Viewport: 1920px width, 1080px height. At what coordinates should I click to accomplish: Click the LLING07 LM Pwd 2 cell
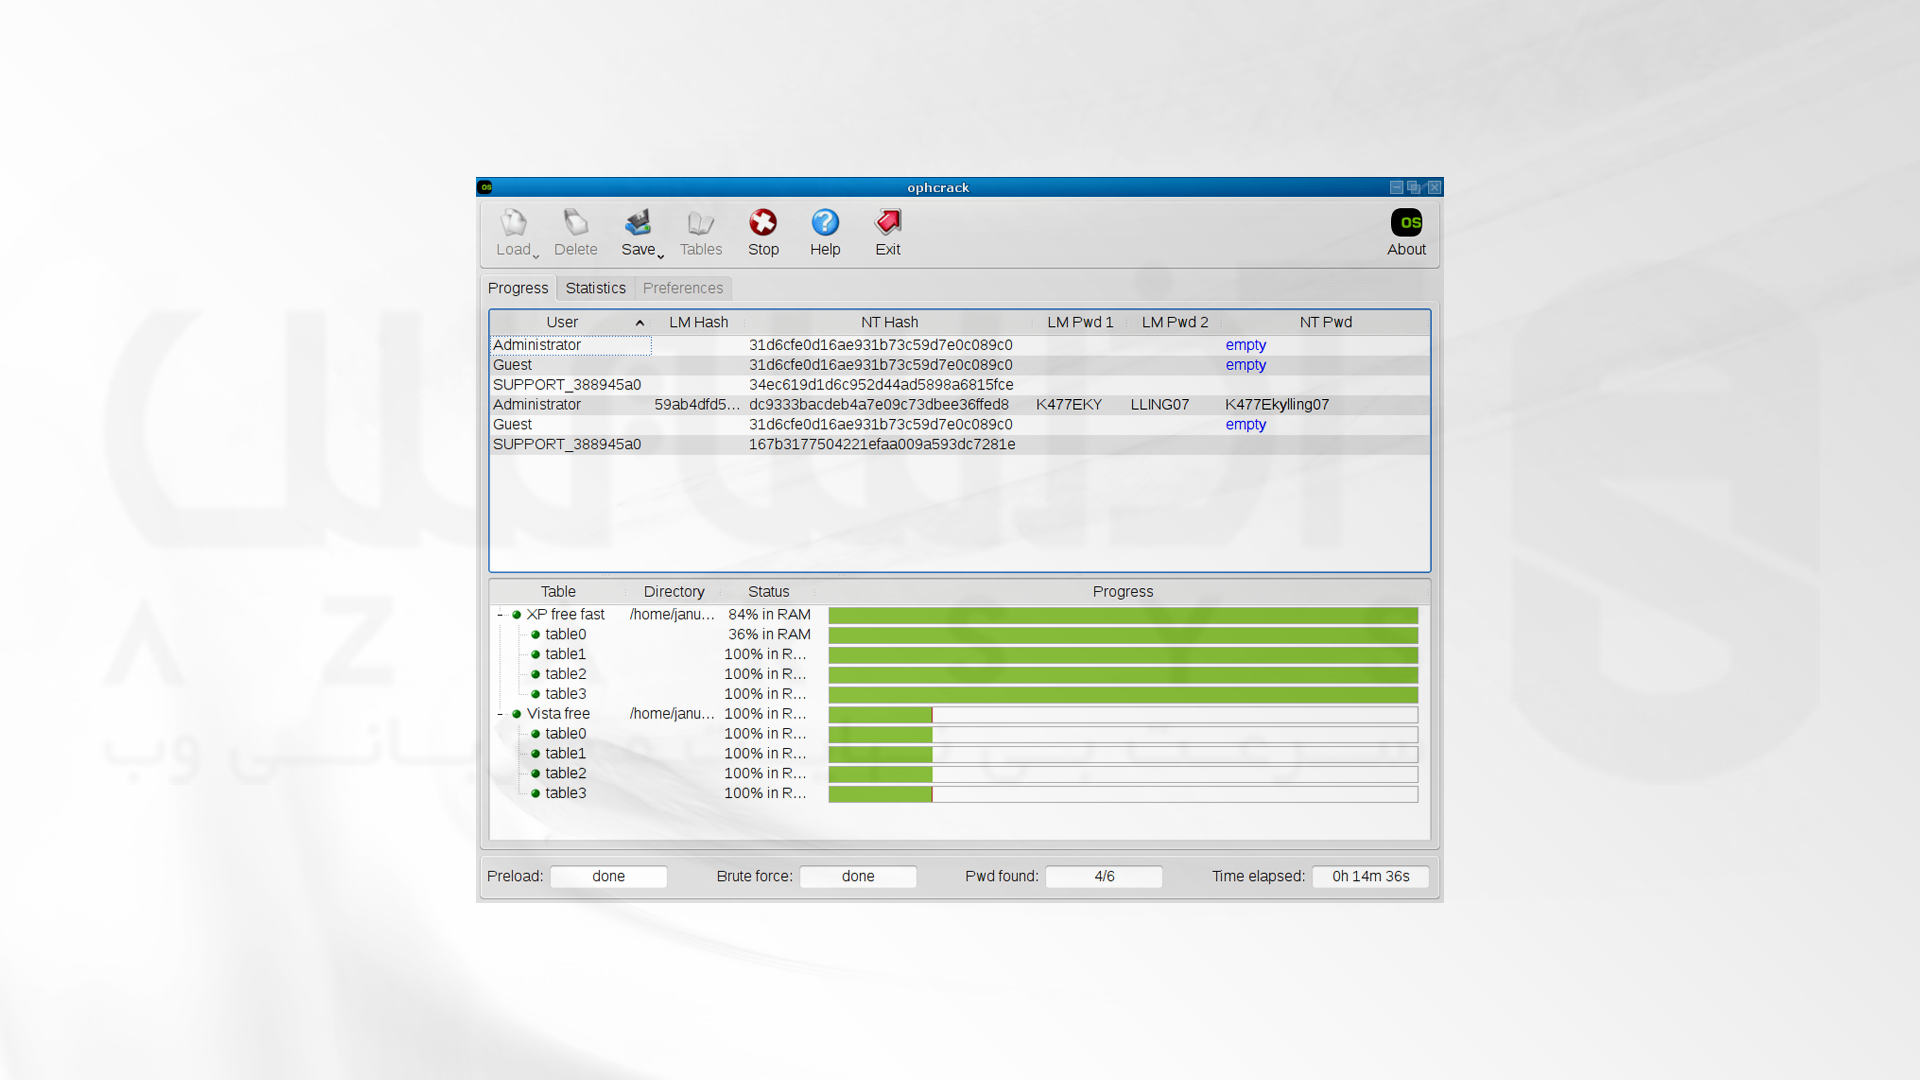[1160, 405]
